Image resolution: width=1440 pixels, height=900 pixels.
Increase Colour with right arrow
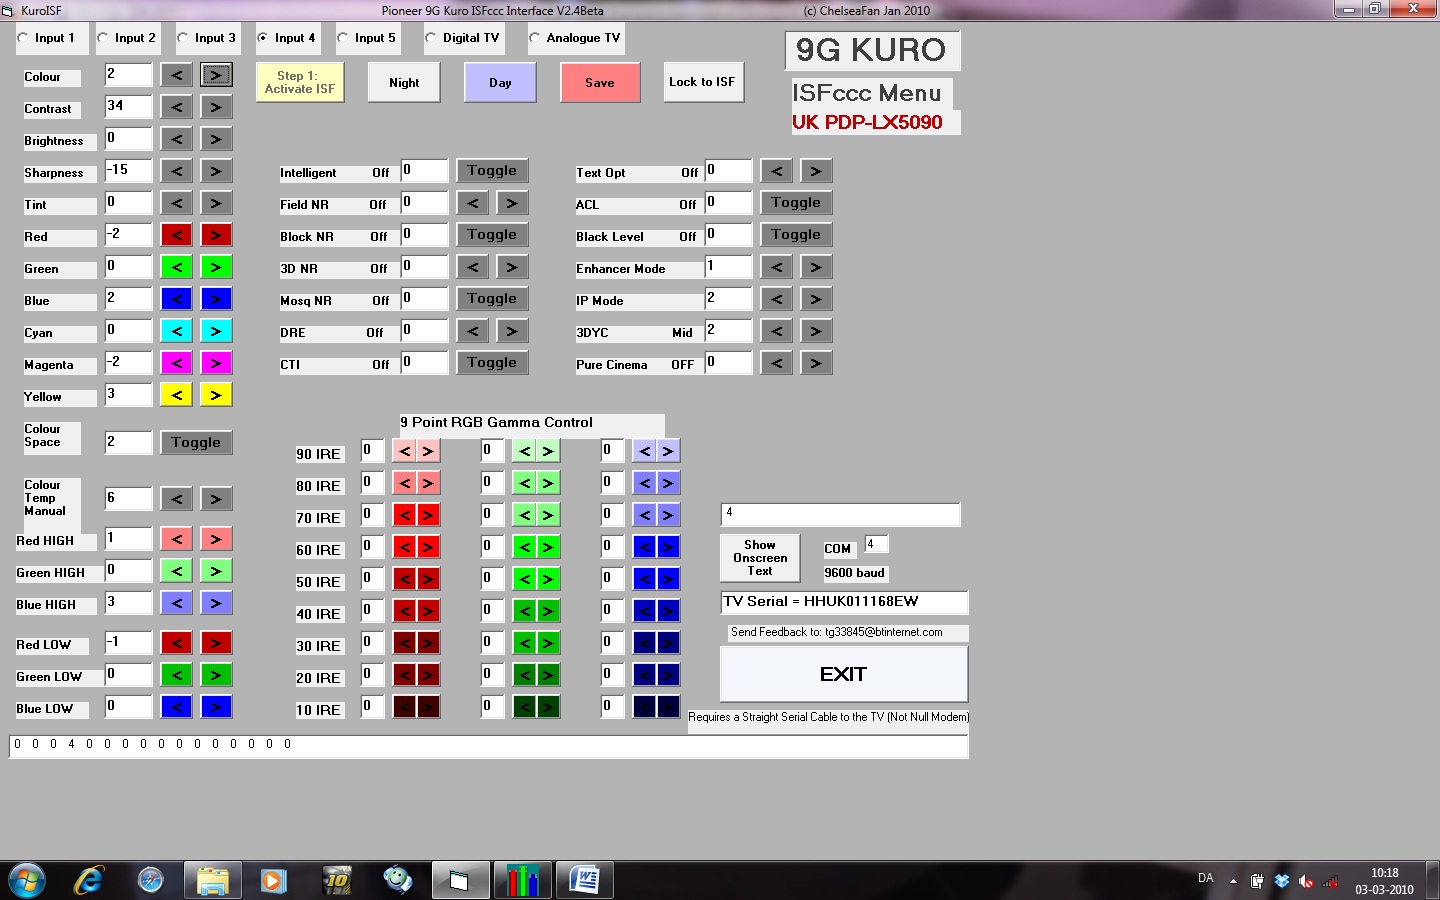(x=216, y=75)
